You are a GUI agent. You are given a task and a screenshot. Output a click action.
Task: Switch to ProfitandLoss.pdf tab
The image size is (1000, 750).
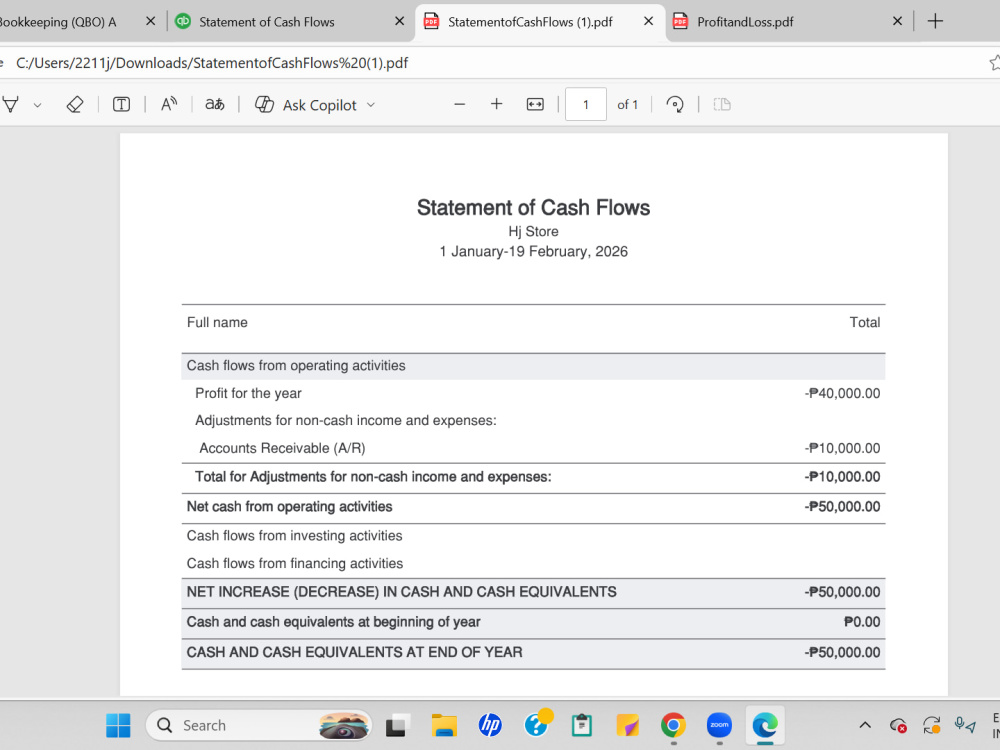(745, 22)
